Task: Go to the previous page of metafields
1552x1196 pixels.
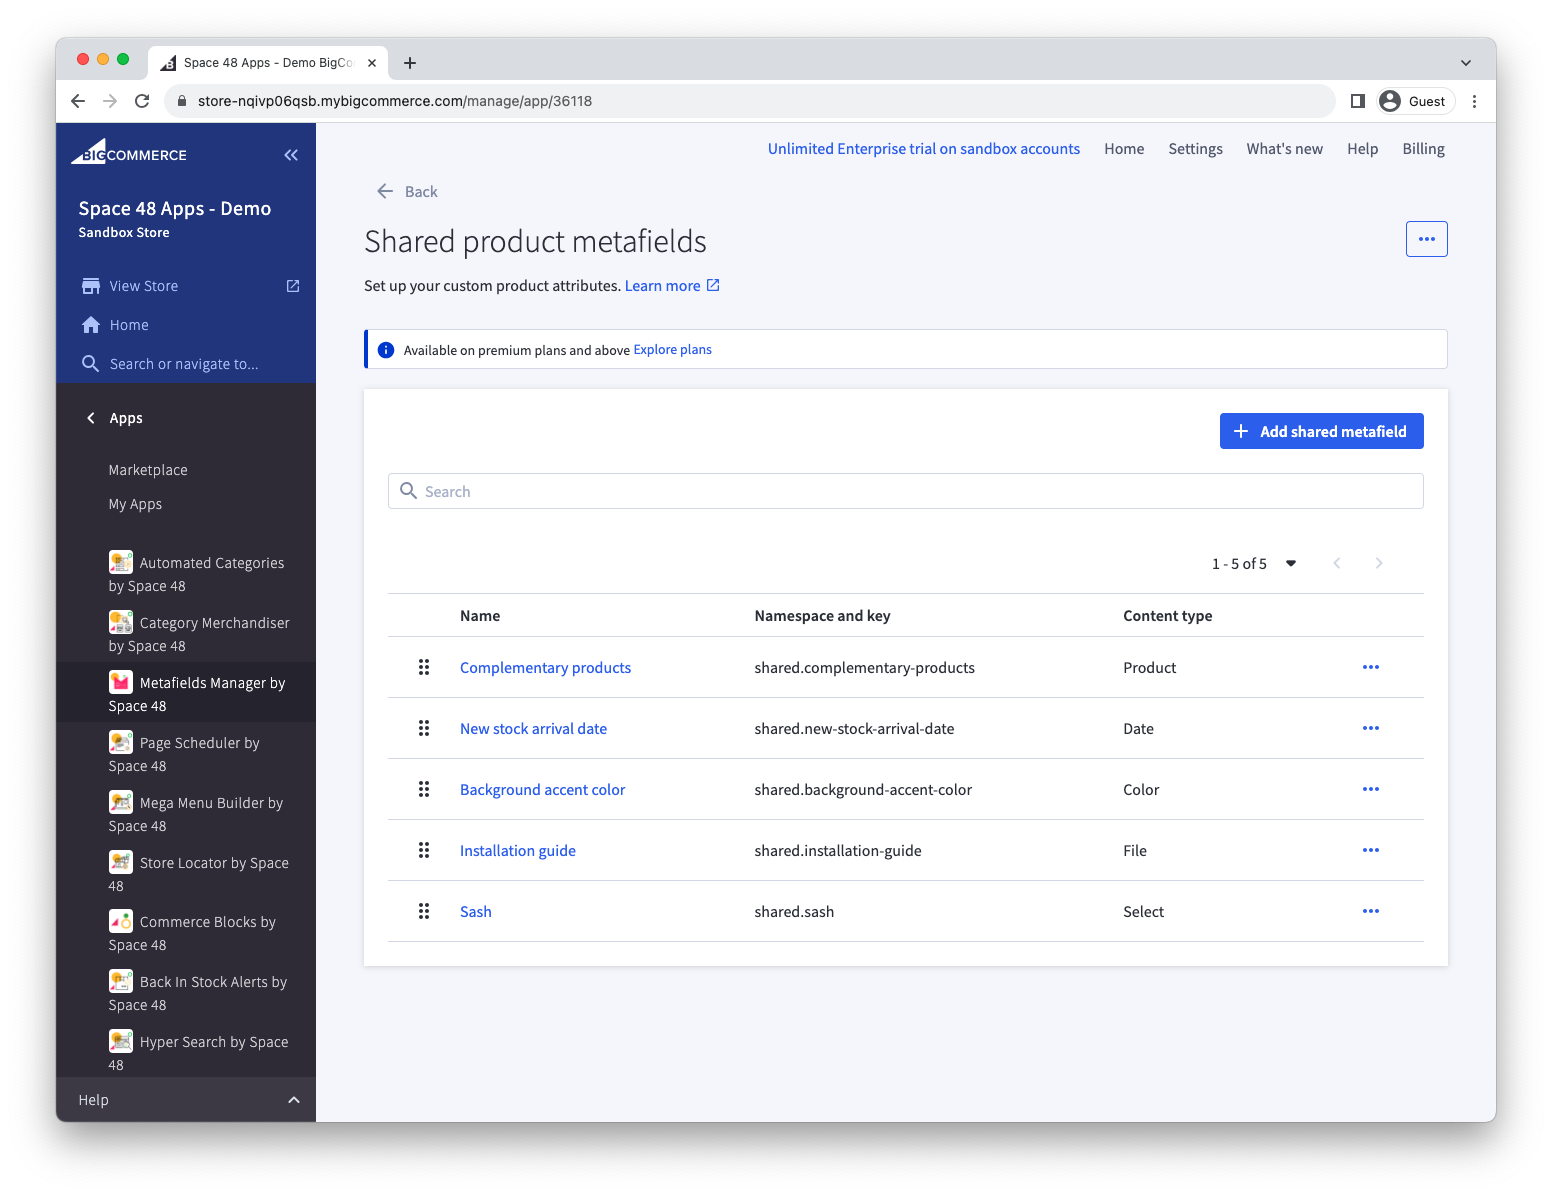Action: pos(1337,563)
